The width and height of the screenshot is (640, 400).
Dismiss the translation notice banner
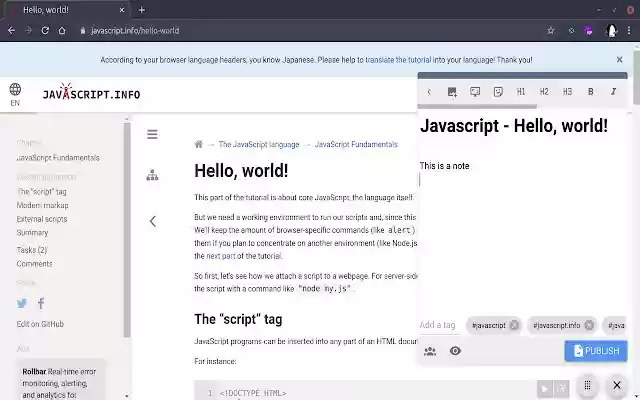(x=620, y=60)
